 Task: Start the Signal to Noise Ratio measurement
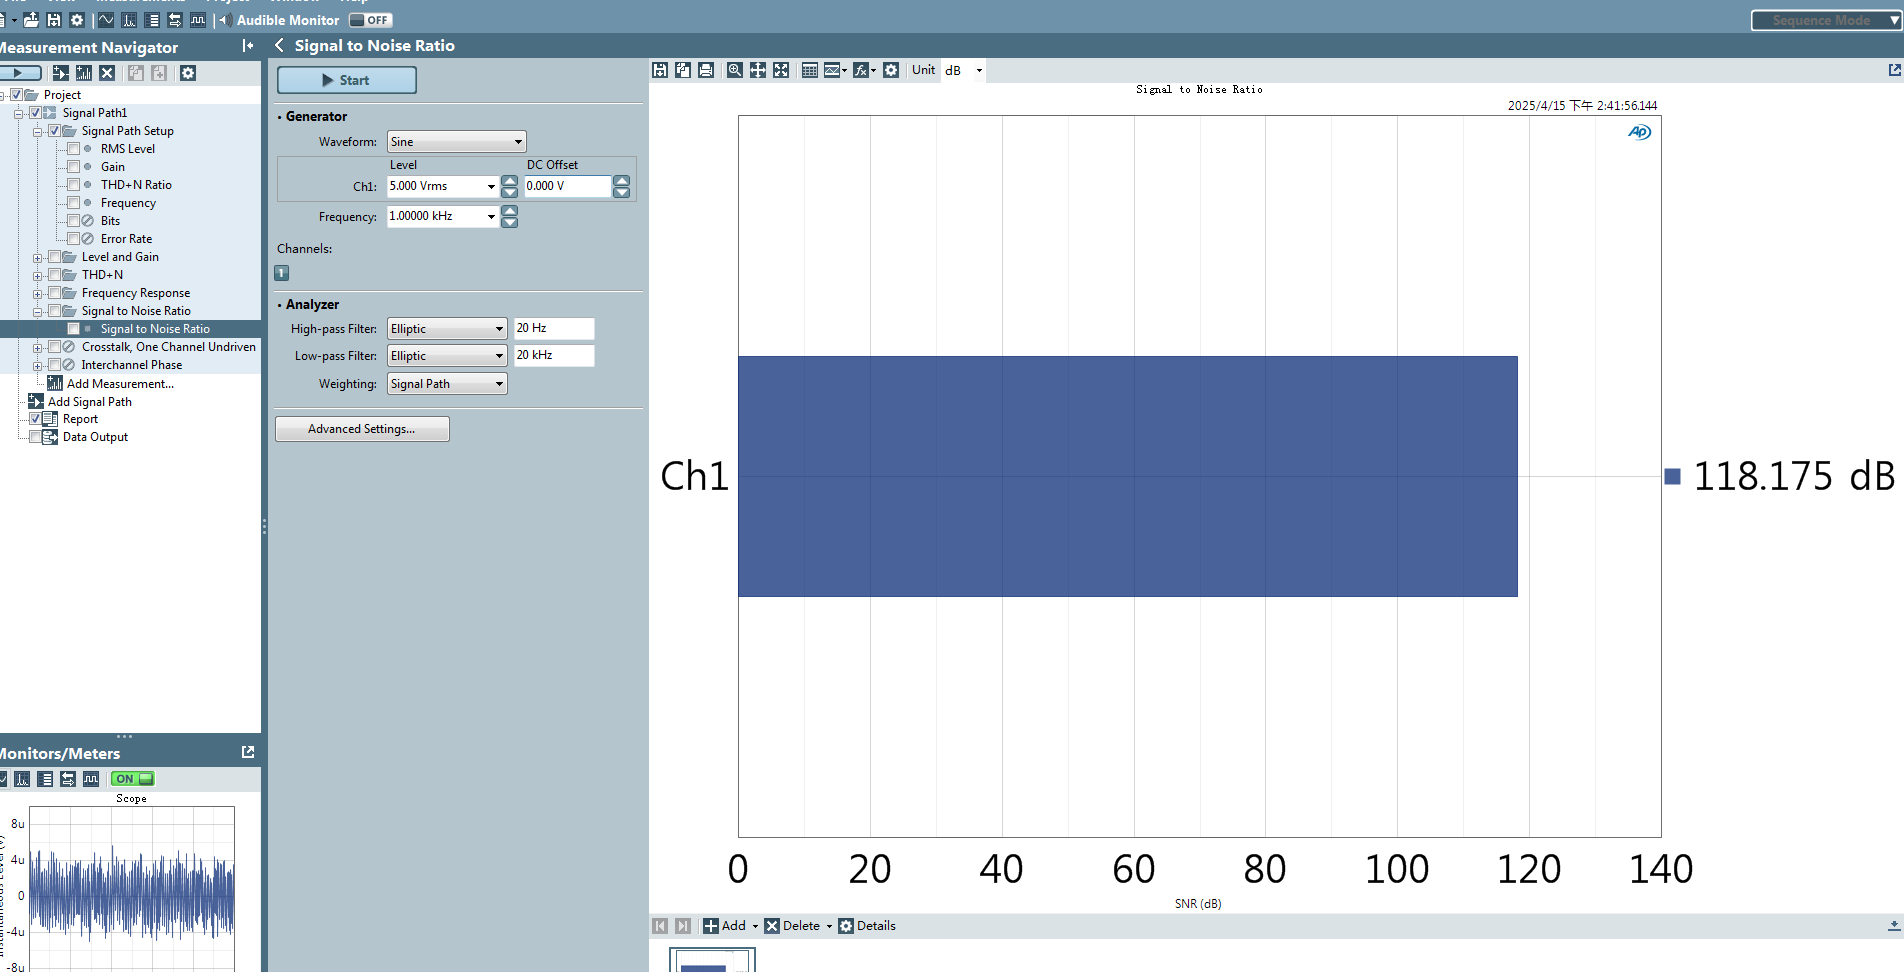(x=346, y=80)
